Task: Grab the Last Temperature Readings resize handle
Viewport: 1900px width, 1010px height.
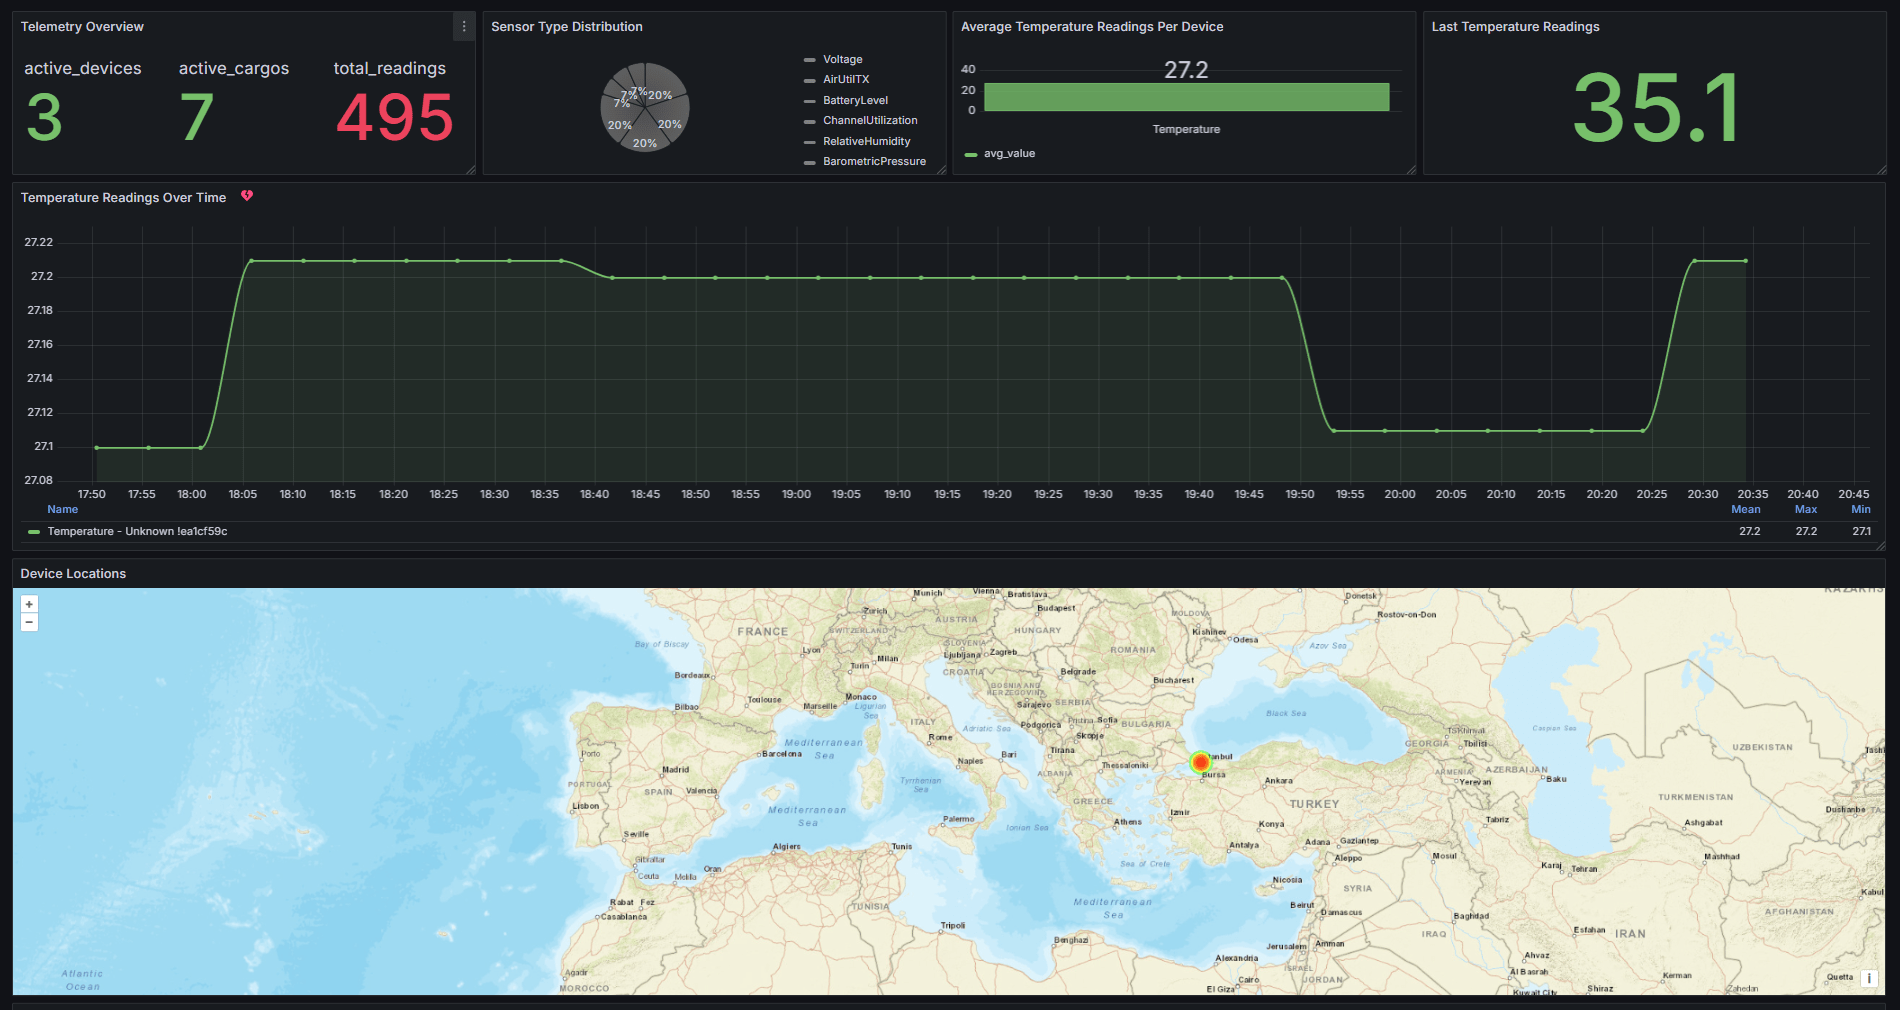Action: point(1881,170)
